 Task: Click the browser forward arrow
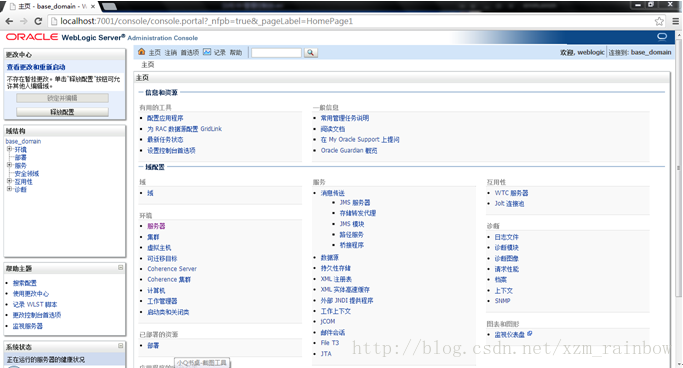coord(24,21)
